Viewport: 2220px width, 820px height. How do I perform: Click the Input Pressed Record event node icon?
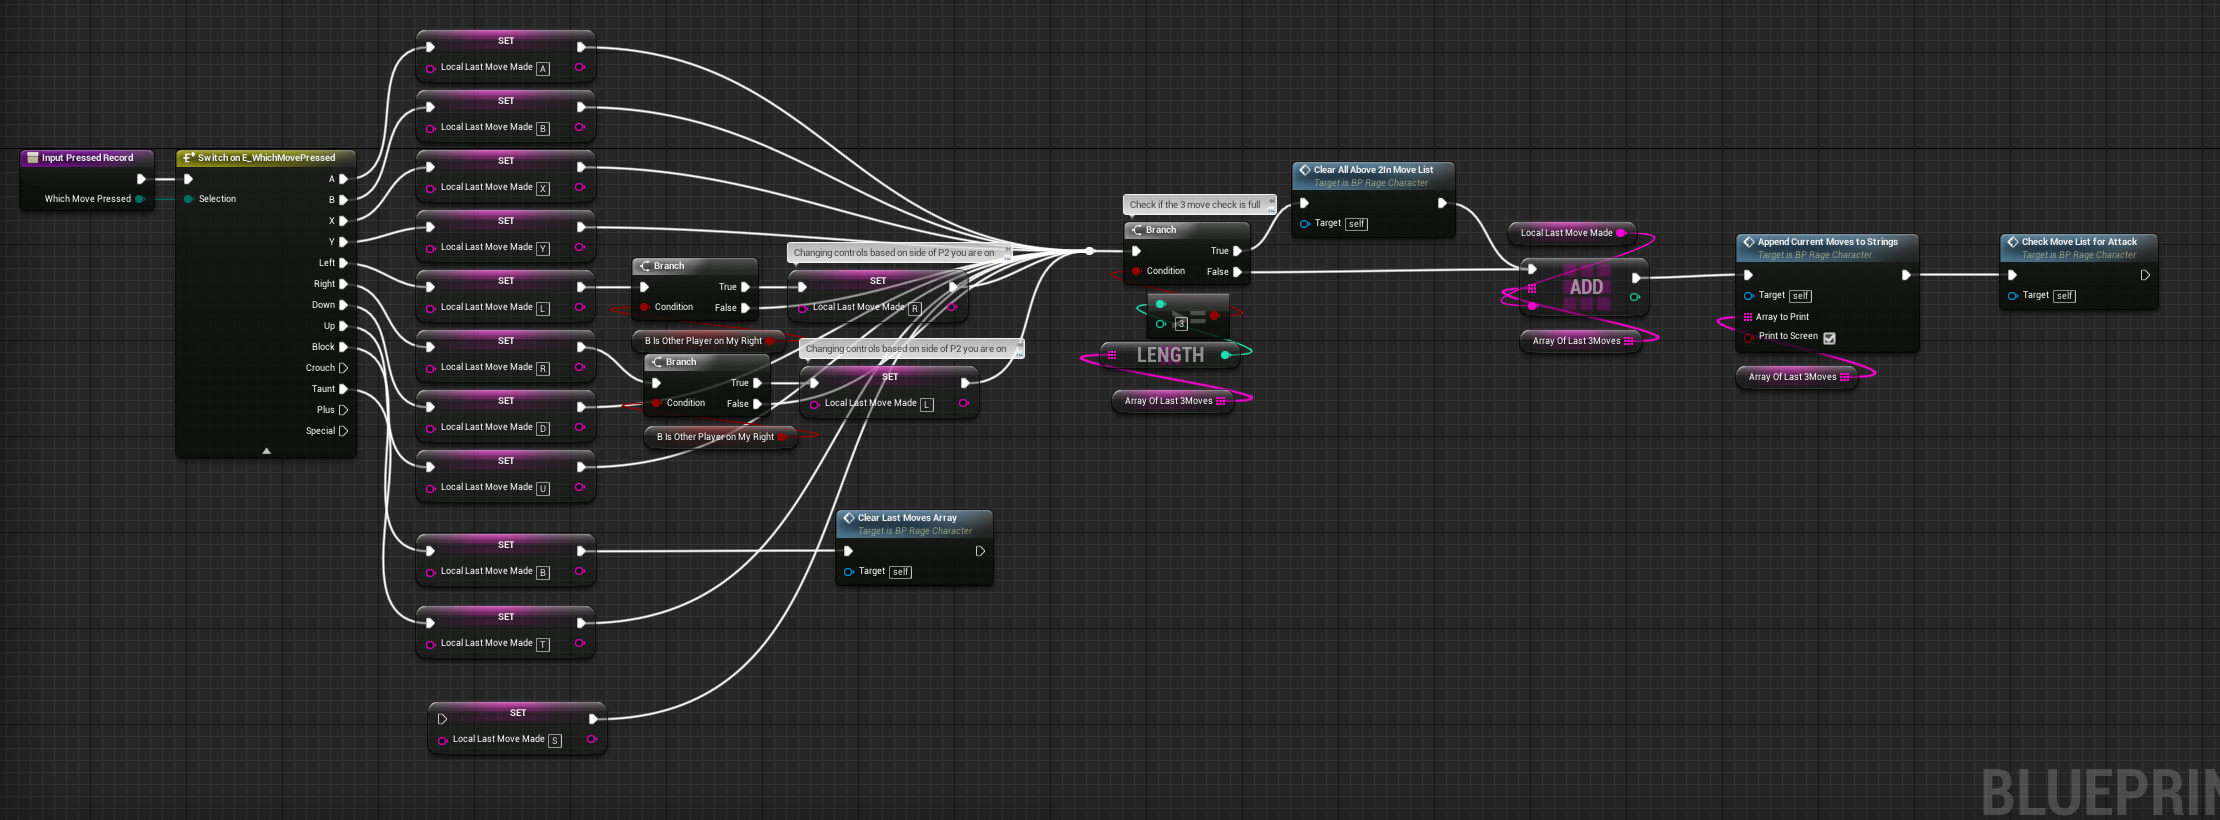(32, 158)
